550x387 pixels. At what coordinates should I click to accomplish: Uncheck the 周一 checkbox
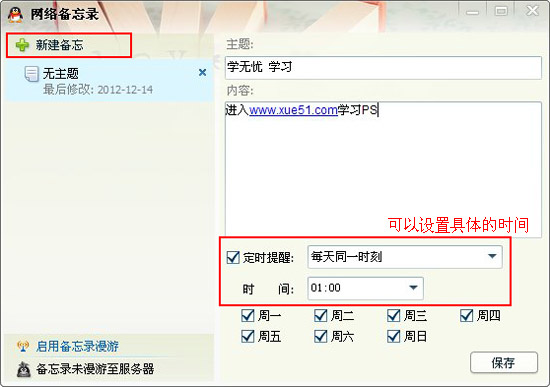(248, 316)
